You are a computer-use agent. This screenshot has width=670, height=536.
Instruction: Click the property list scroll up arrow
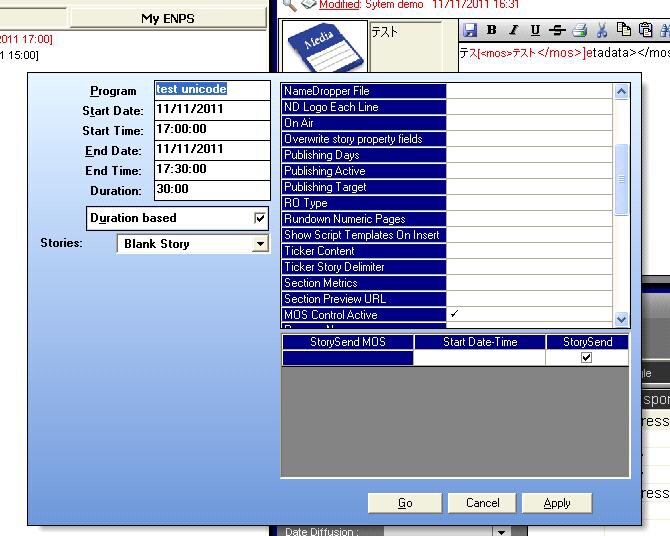(621, 92)
